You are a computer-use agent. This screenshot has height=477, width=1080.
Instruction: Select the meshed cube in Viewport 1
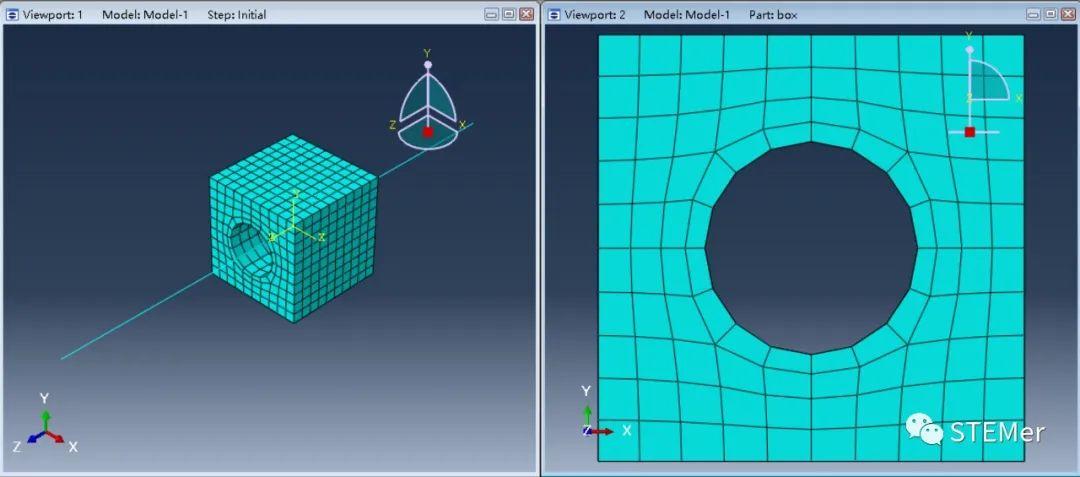(294, 228)
